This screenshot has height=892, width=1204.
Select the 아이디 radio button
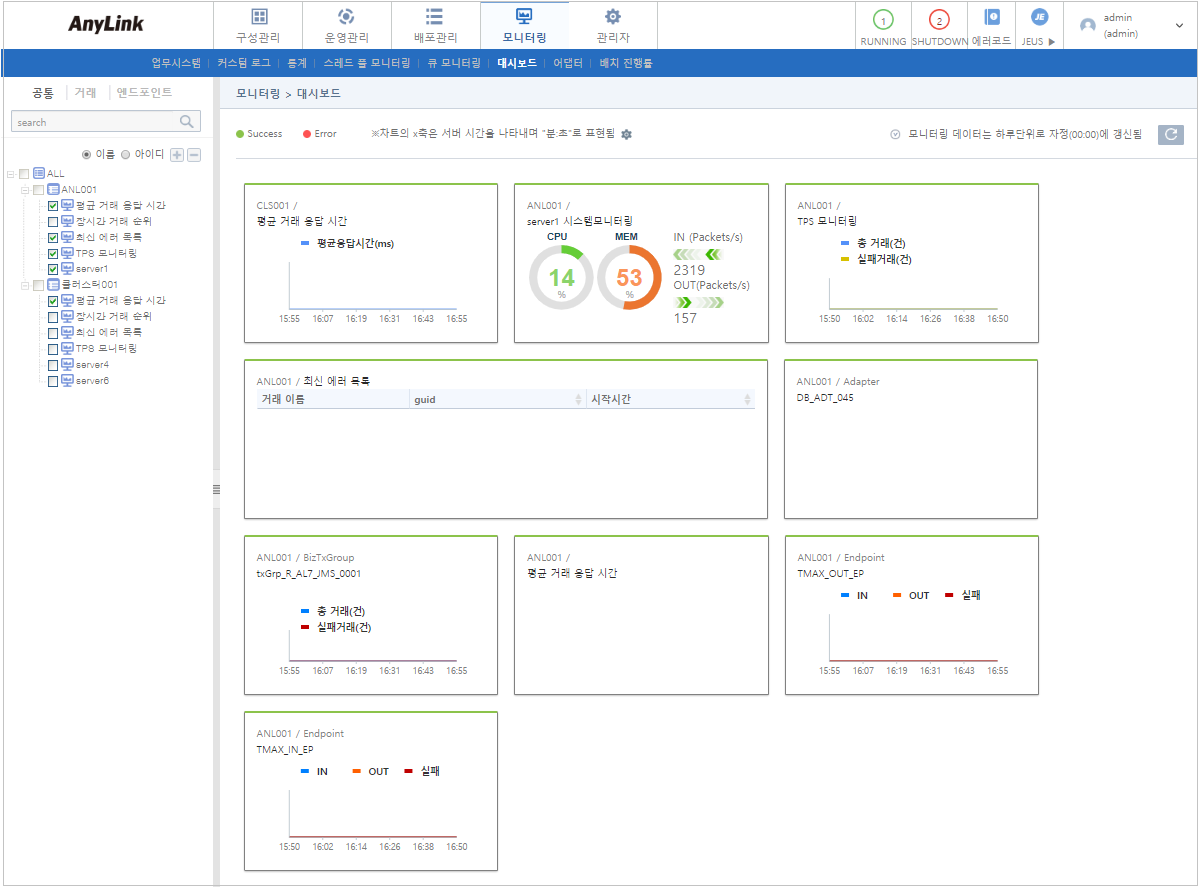click(123, 156)
